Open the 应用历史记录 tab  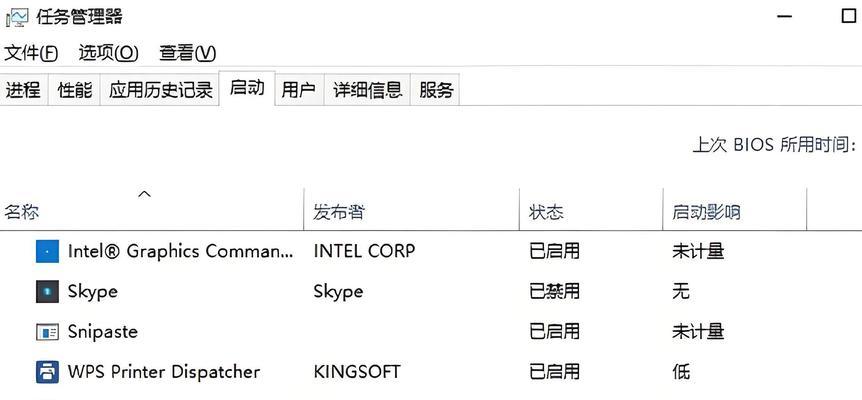[x=160, y=90]
